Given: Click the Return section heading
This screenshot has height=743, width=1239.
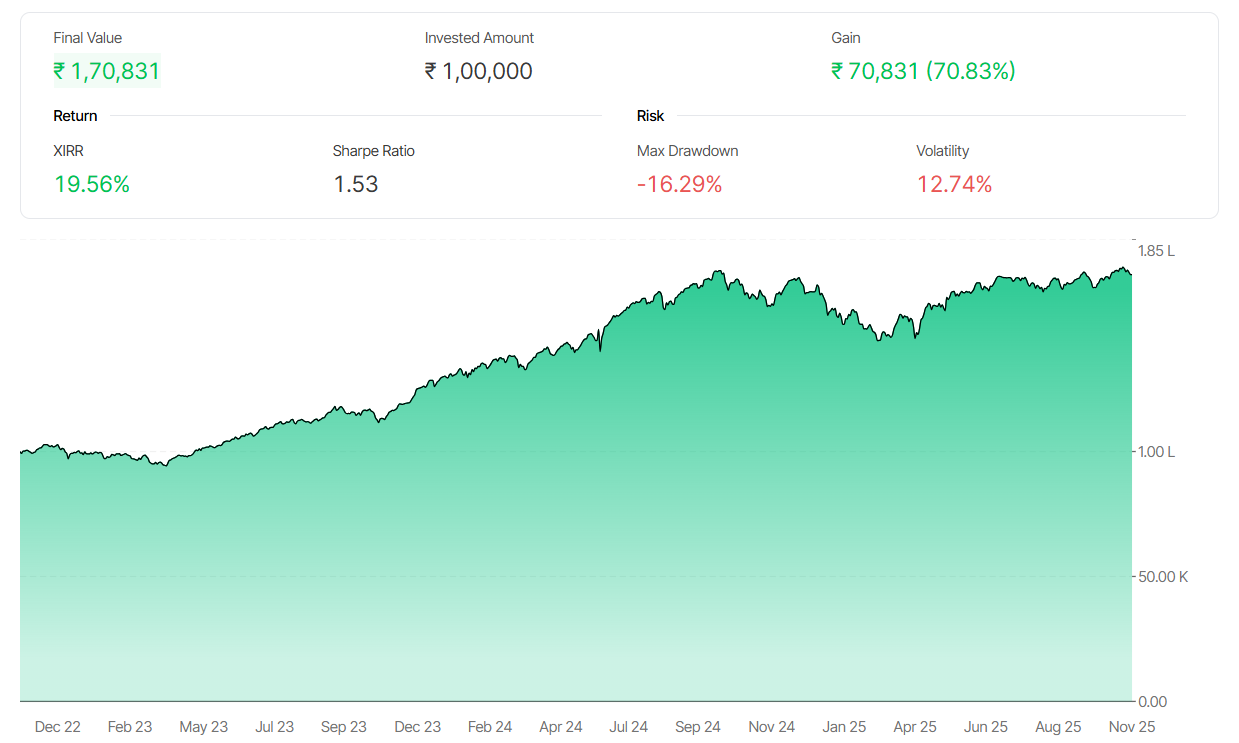Looking at the screenshot, I should pyautogui.click(x=75, y=116).
